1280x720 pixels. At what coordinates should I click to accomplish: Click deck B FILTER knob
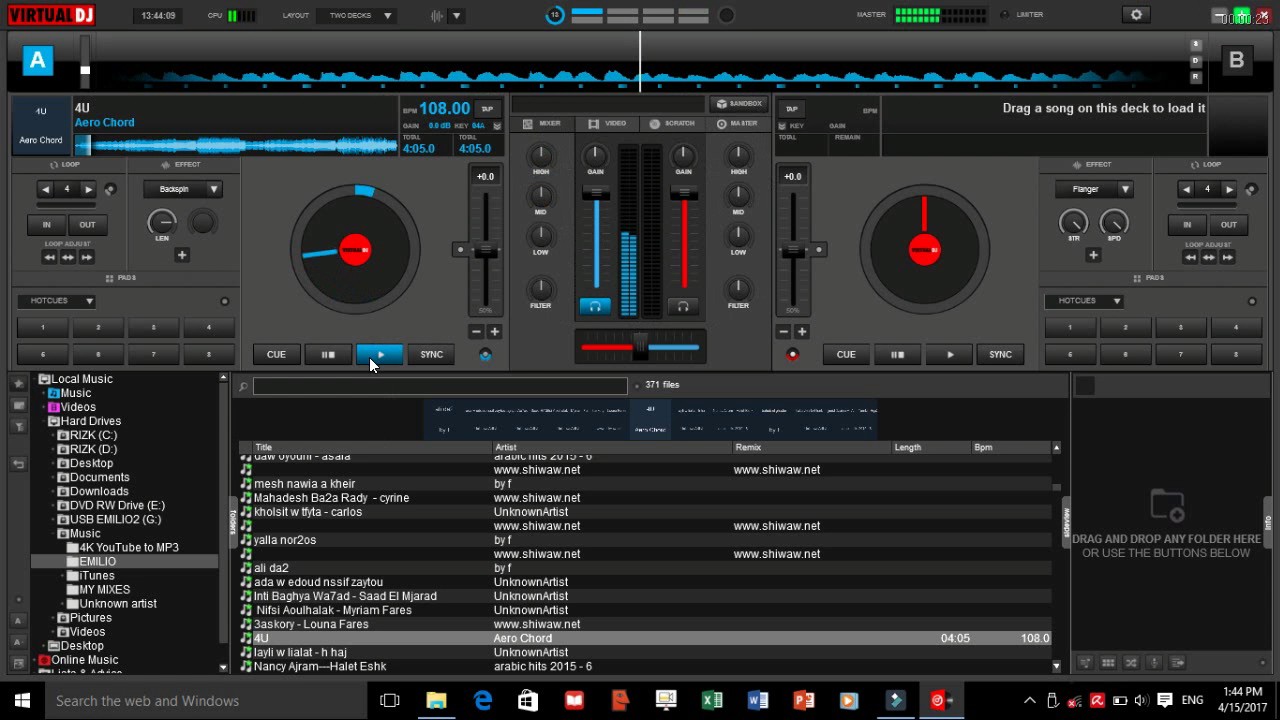[x=738, y=289]
